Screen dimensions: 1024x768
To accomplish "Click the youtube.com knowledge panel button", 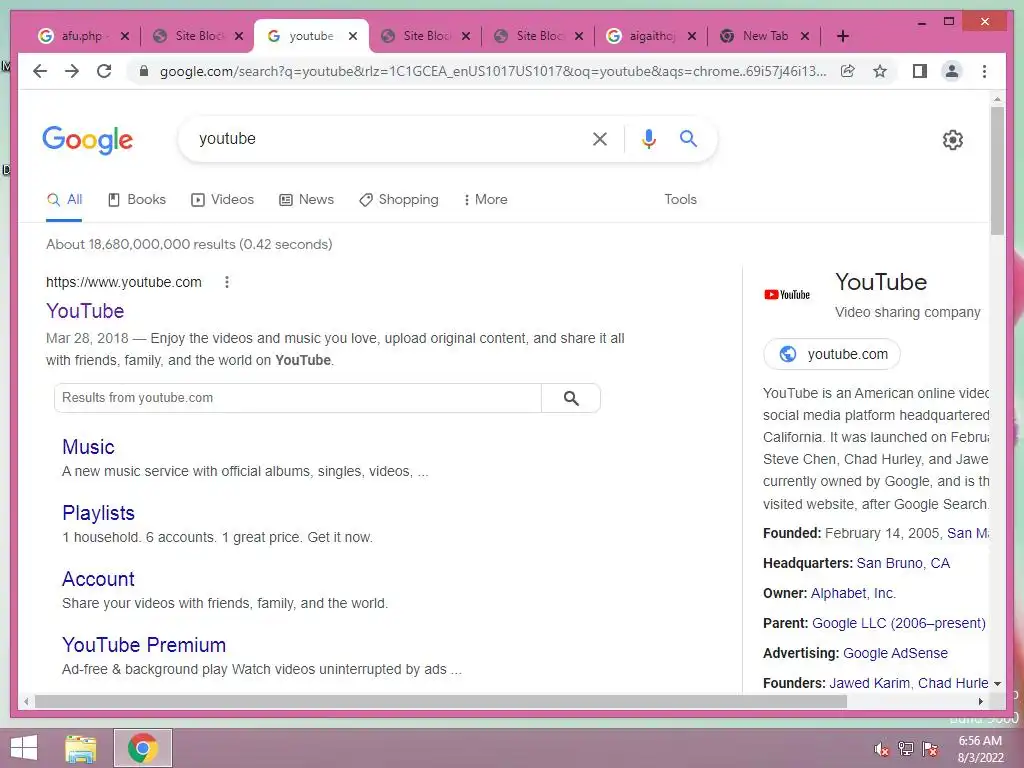I will tap(832, 354).
